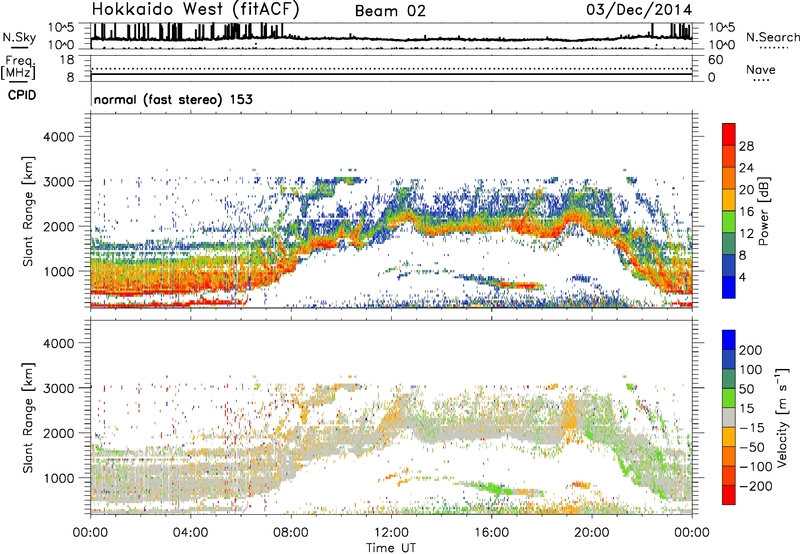Select the '-200' value on the velocity color bar
Image resolution: width=800 pixels, height=554 pixels.
755,486
